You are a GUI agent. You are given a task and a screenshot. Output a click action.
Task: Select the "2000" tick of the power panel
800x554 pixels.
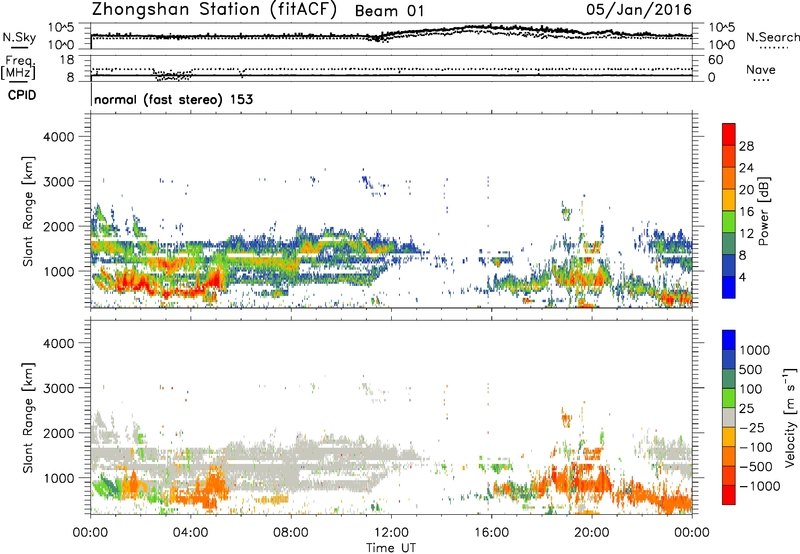(59, 226)
